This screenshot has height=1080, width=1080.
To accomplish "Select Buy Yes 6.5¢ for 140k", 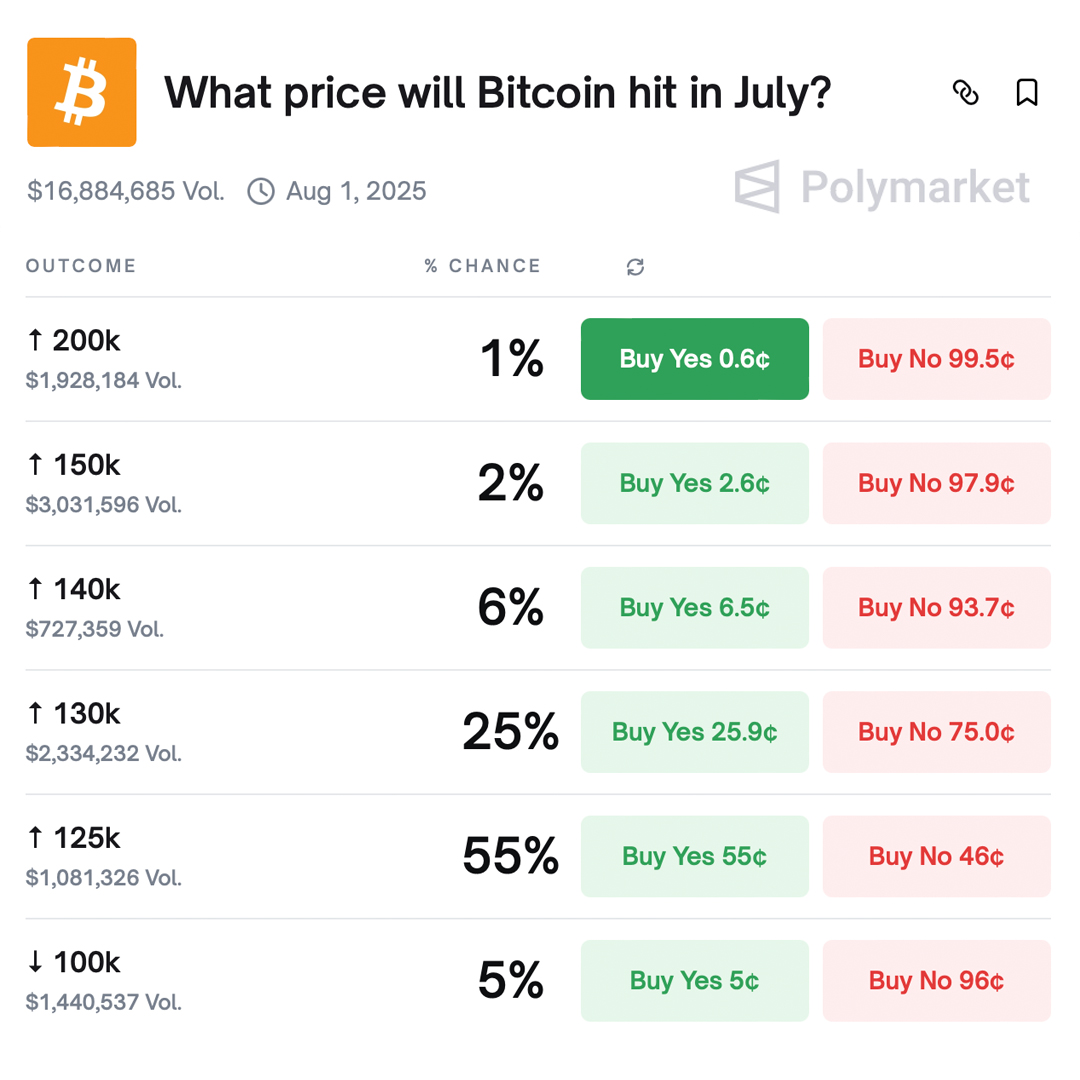I will [694, 608].
